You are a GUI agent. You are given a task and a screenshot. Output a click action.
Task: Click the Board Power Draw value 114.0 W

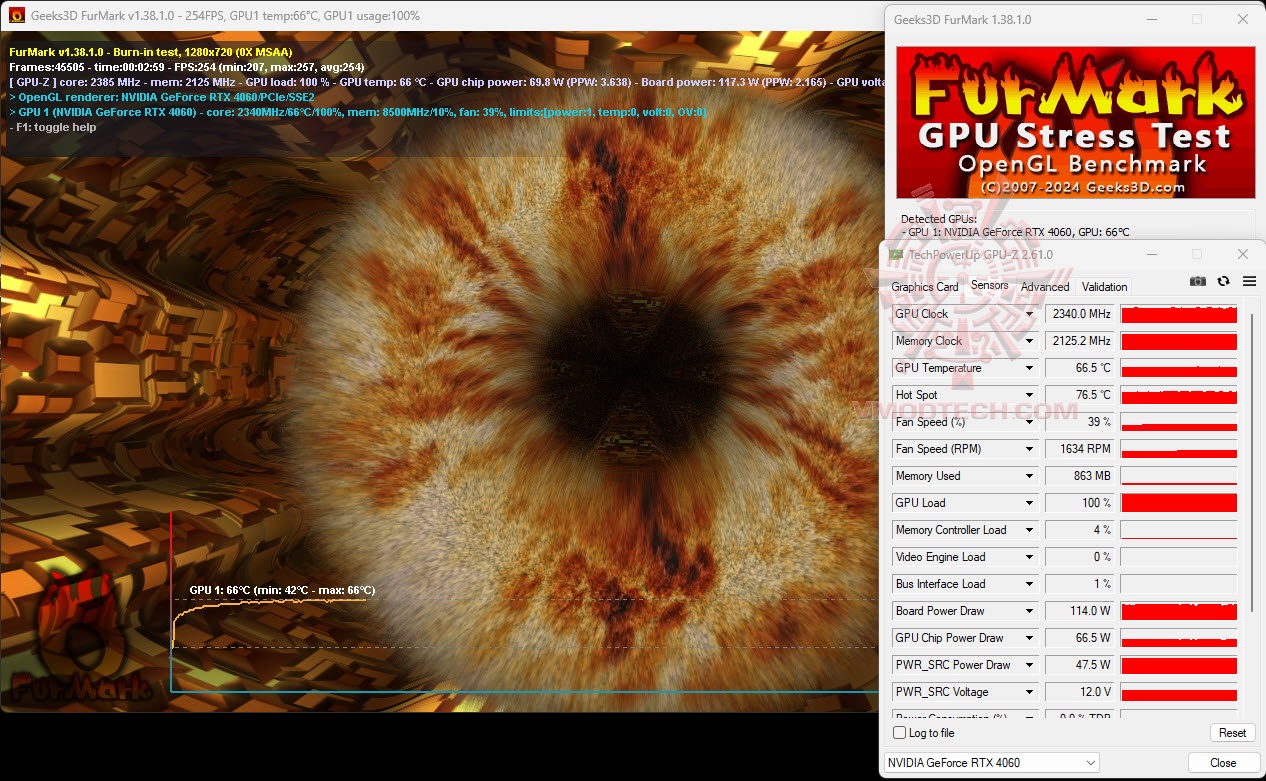(x=1080, y=611)
